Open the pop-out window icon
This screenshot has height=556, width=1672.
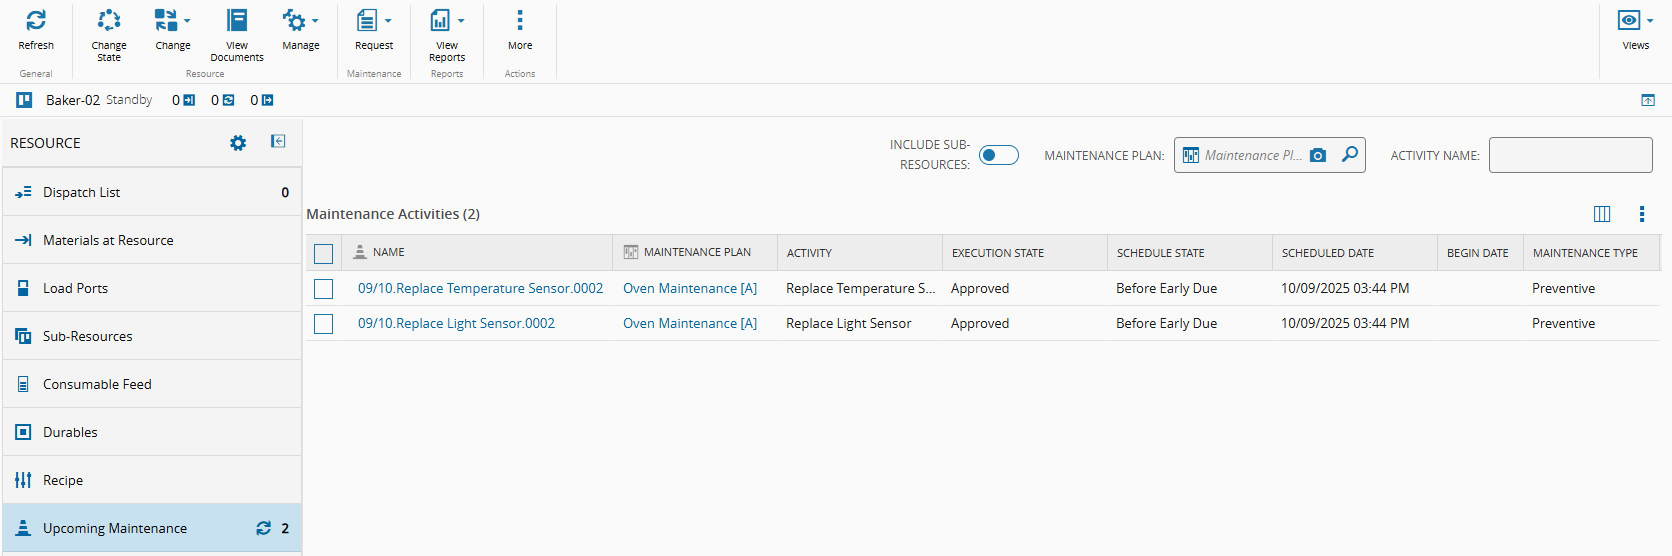tap(1648, 100)
